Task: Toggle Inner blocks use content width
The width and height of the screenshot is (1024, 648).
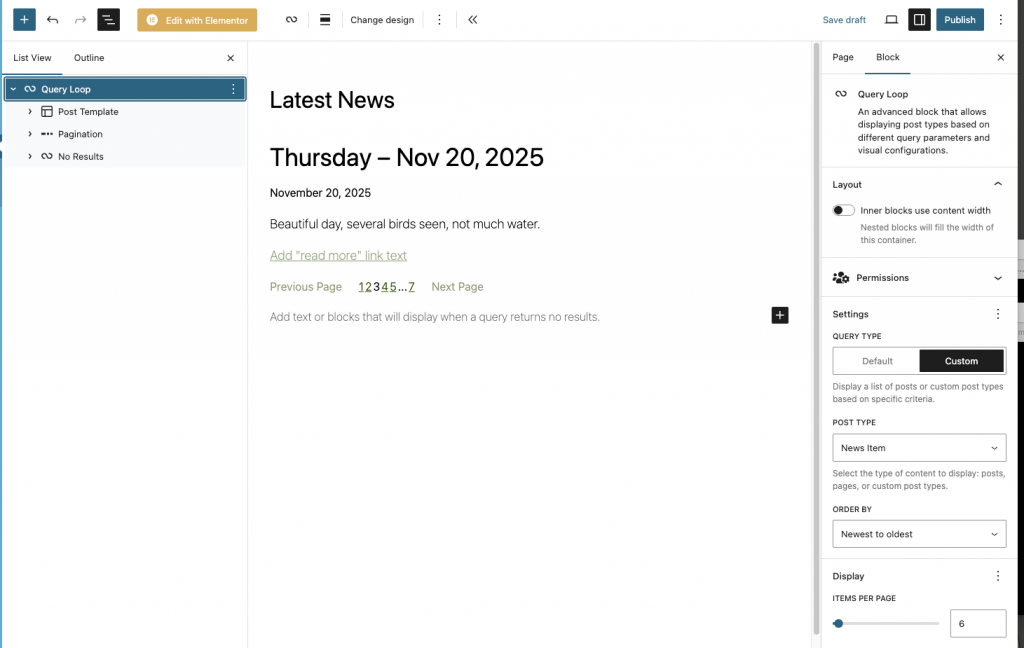Action: 844,211
